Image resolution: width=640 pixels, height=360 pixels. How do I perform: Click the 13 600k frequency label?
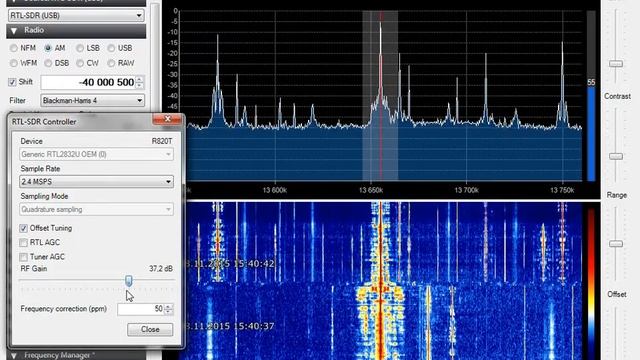(275, 190)
